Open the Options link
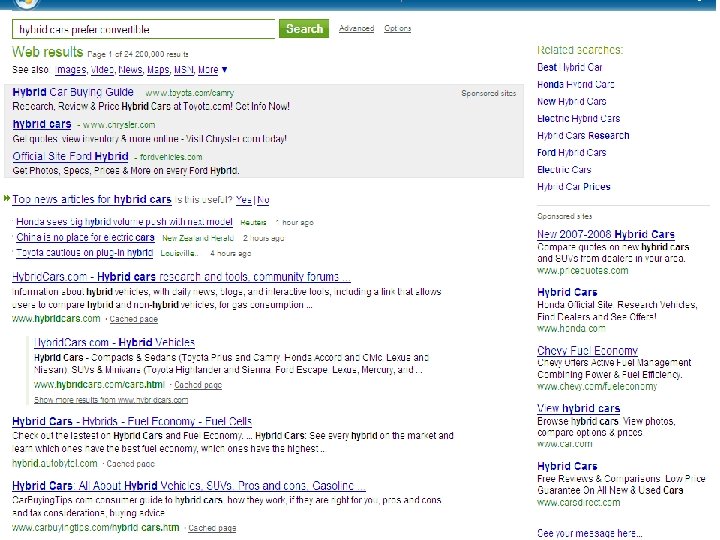 398,28
